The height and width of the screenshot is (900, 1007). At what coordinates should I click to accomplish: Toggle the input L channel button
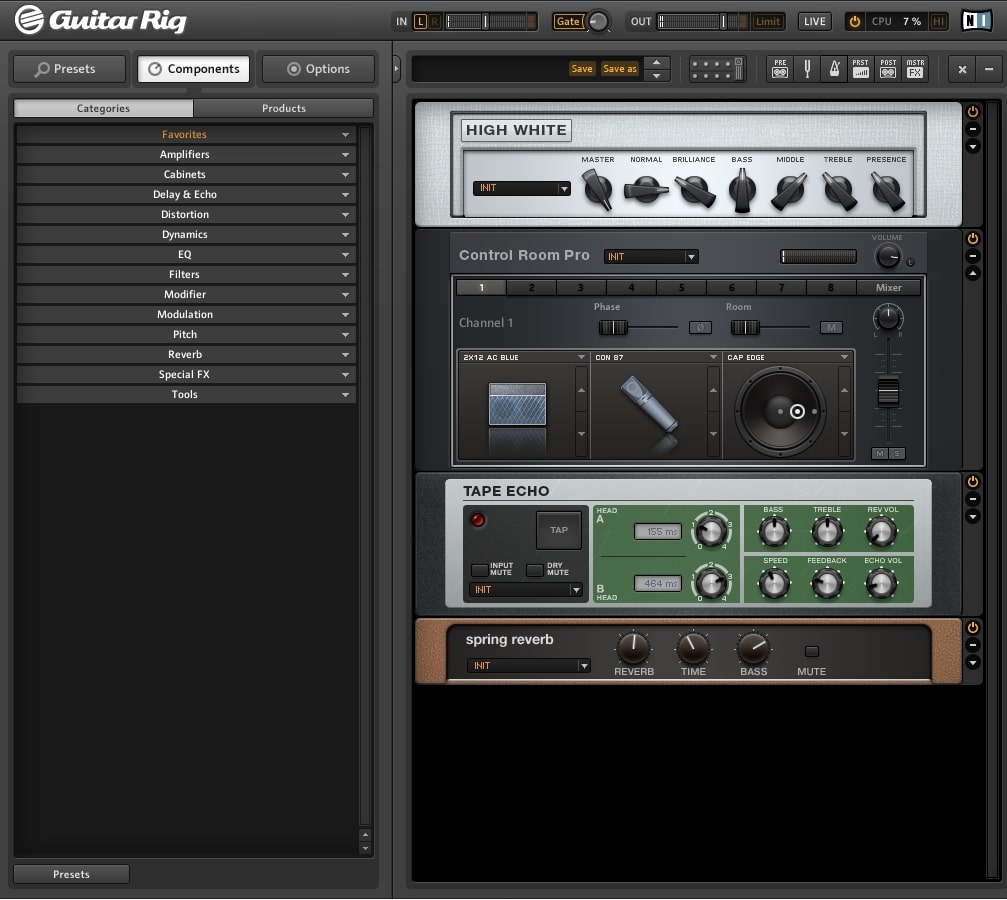pos(420,21)
